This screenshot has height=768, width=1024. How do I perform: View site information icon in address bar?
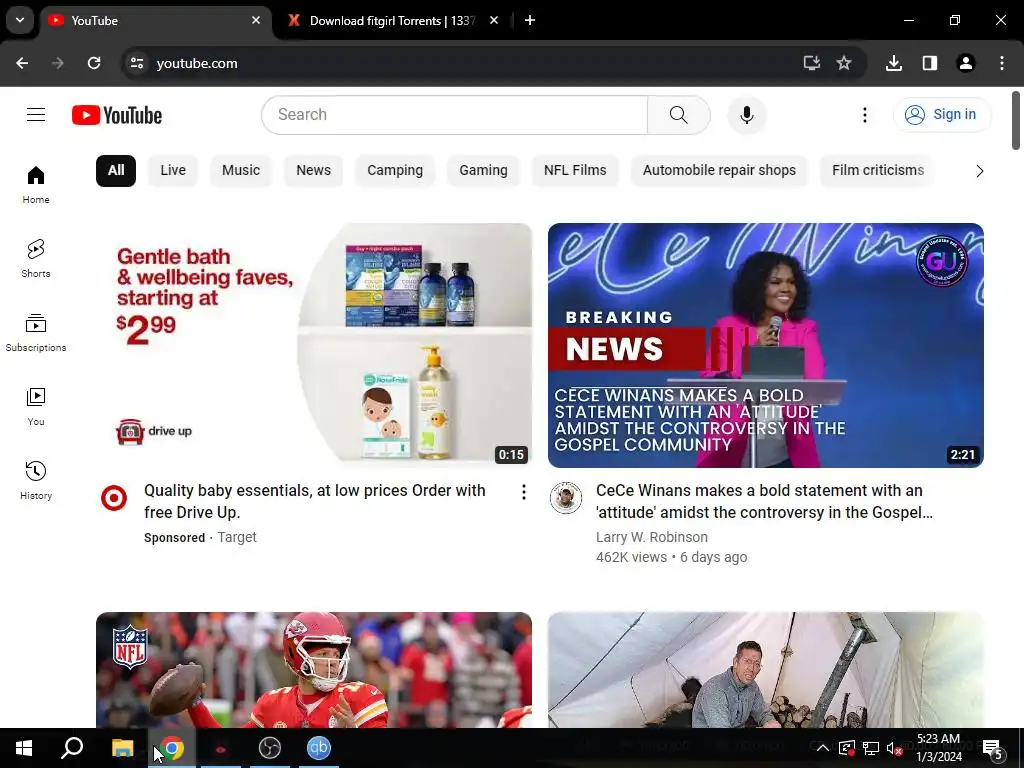pos(137,63)
